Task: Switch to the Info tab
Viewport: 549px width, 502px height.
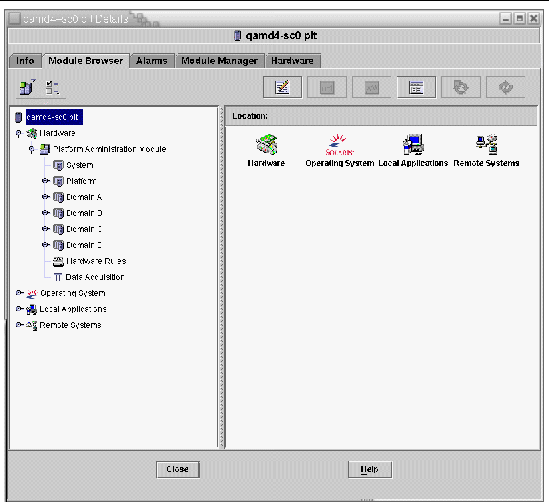Action: 25,61
